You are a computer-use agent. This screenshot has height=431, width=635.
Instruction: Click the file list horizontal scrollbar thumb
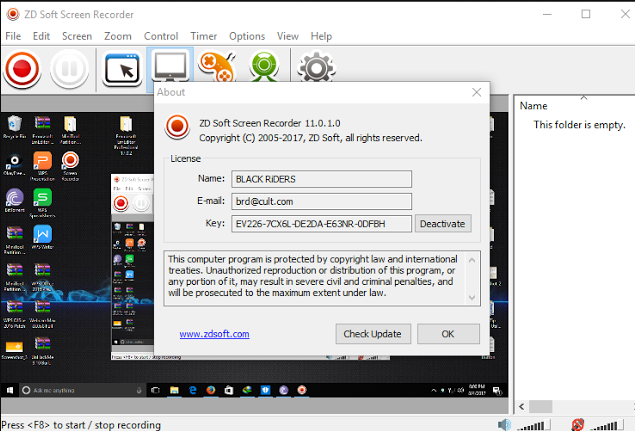click(x=540, y=406)
